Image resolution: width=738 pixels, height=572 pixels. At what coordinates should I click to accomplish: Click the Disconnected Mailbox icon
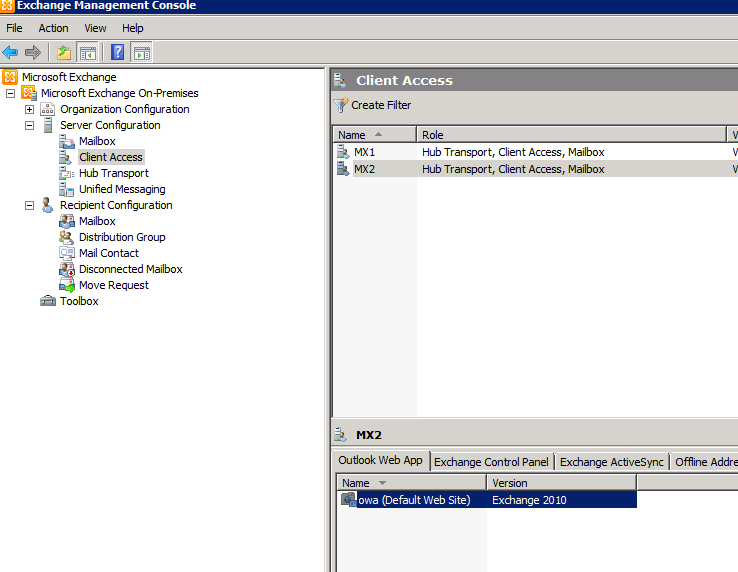pyautogui.click(x=67, y=269)
